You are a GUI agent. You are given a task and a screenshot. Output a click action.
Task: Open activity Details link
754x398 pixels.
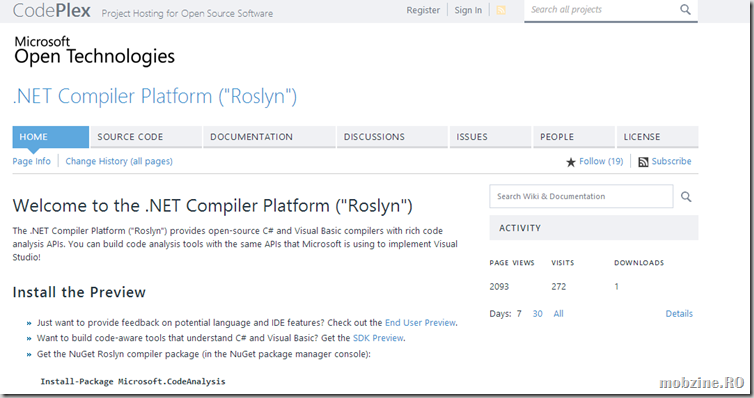coord(679,313)
